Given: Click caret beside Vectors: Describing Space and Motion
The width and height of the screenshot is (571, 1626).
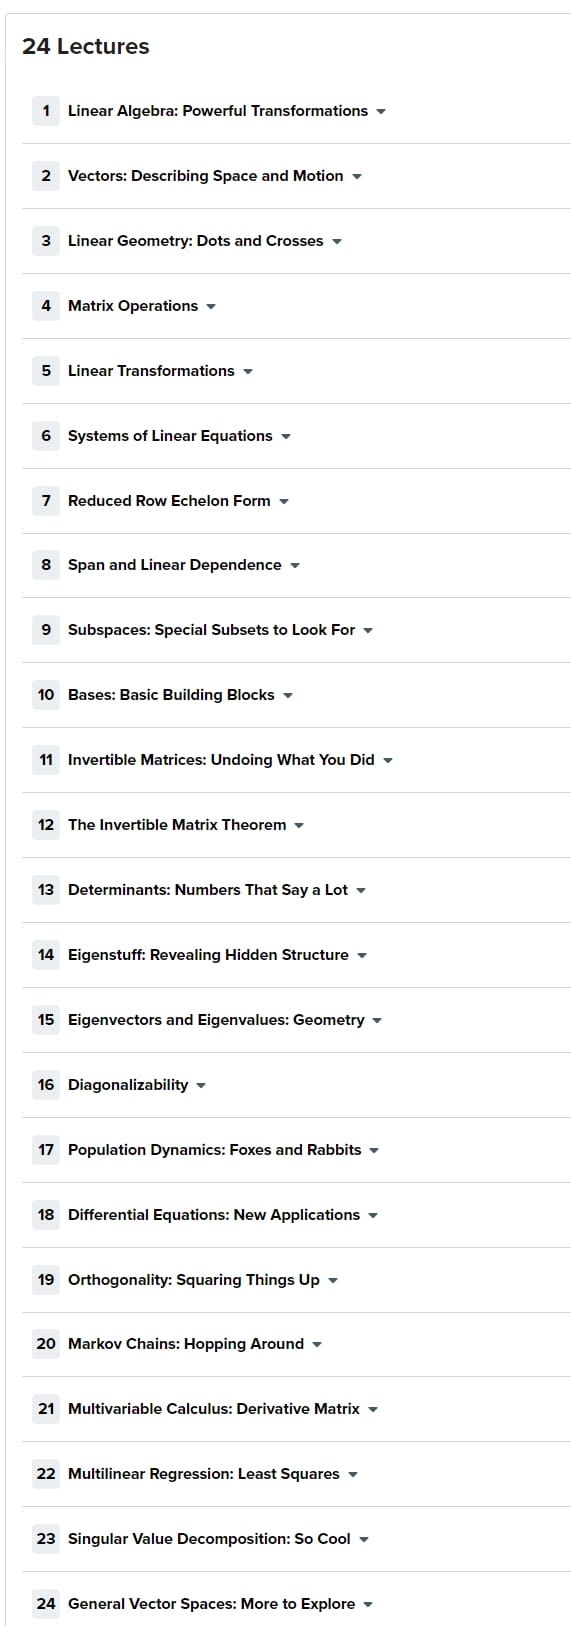Looking at the screenshot, I should pyautogui.click(x=357, y=177).
